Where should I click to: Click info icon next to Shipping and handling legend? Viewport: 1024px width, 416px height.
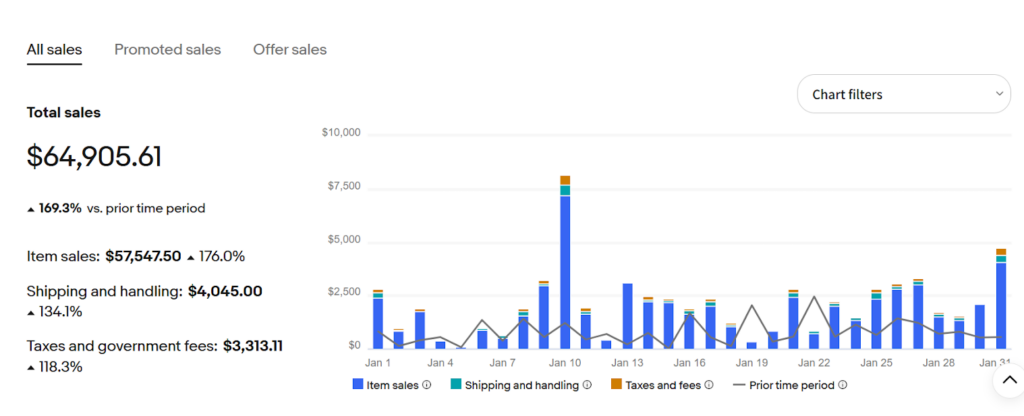[587, 385]
